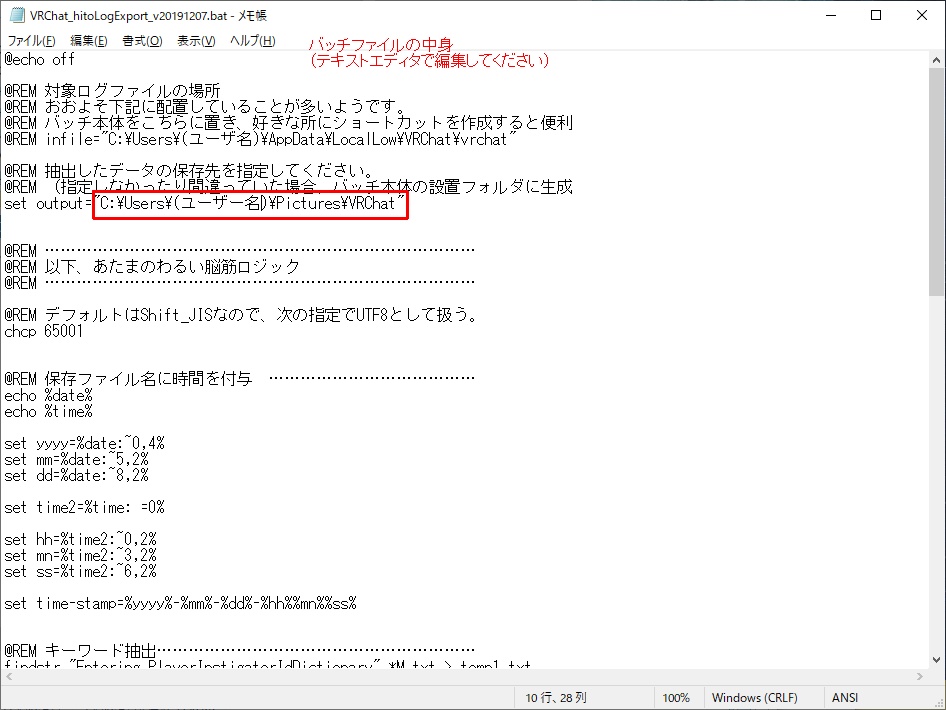Image resolution: width=946 pixels, height=710 pixels.
Task: Click the title 'VRChat_hitoLogExport_v20191207.bat - メモ帳'
Action: click(x=148, y=16)
